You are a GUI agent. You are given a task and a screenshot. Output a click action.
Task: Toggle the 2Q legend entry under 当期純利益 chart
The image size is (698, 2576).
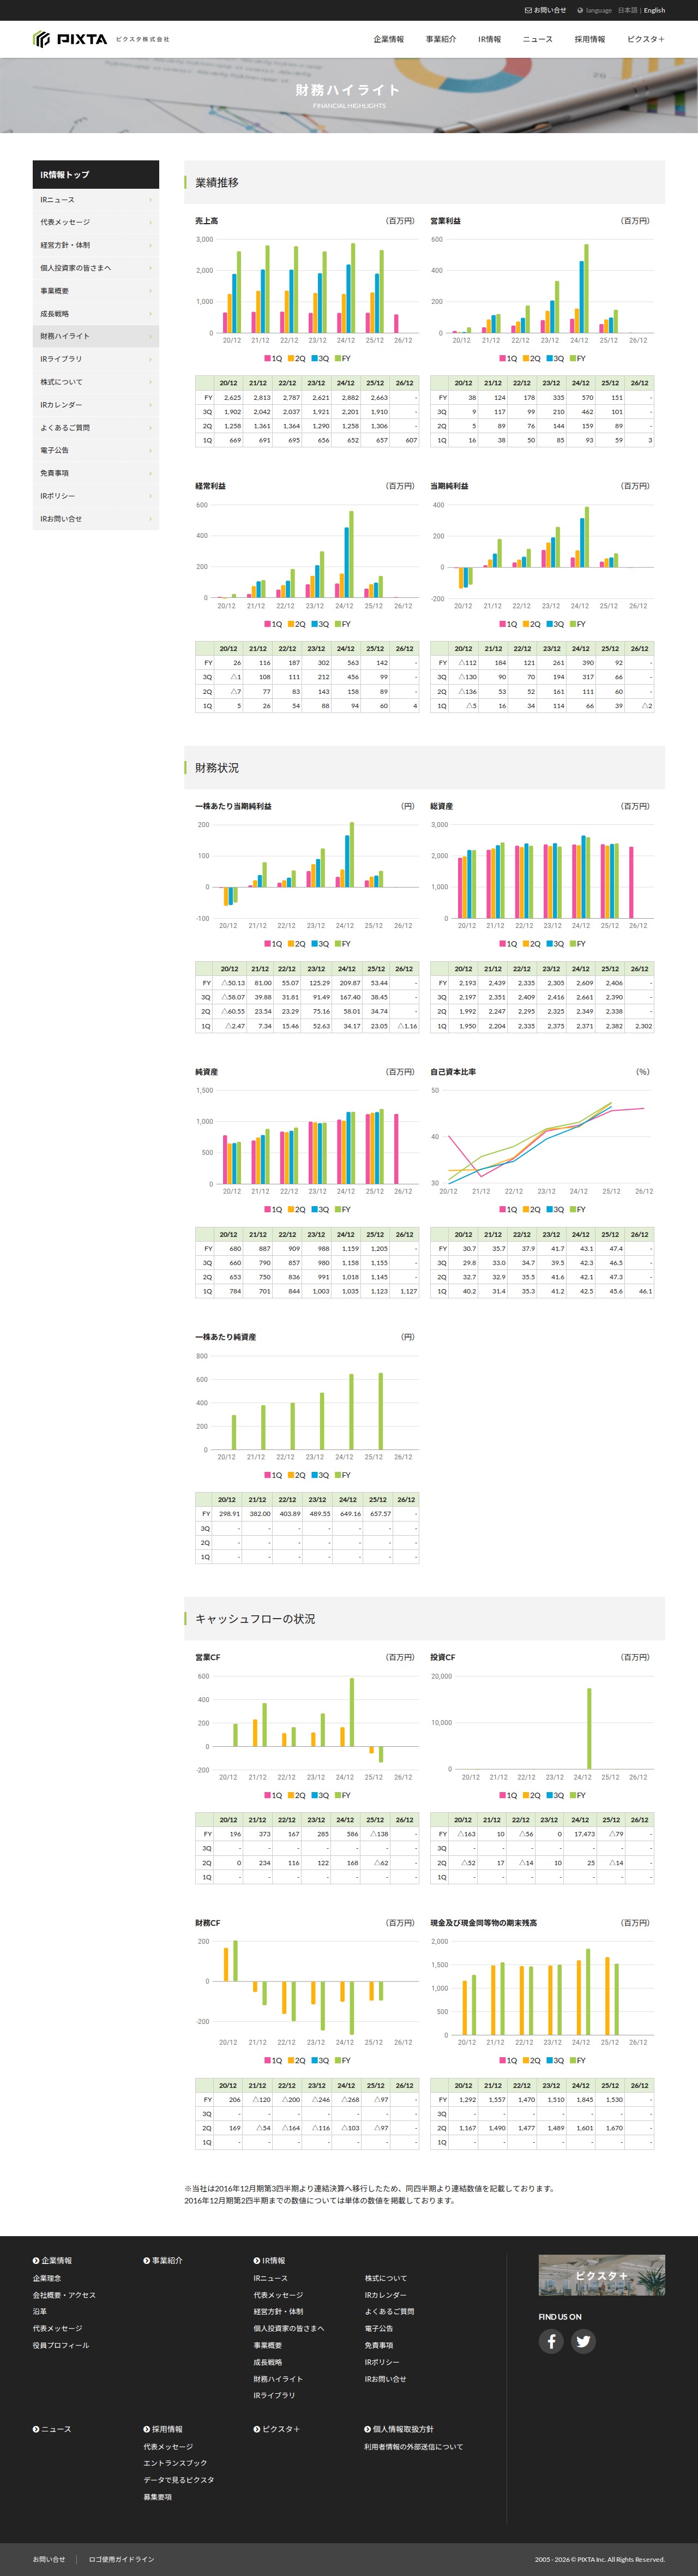click(x=531, y=624)
